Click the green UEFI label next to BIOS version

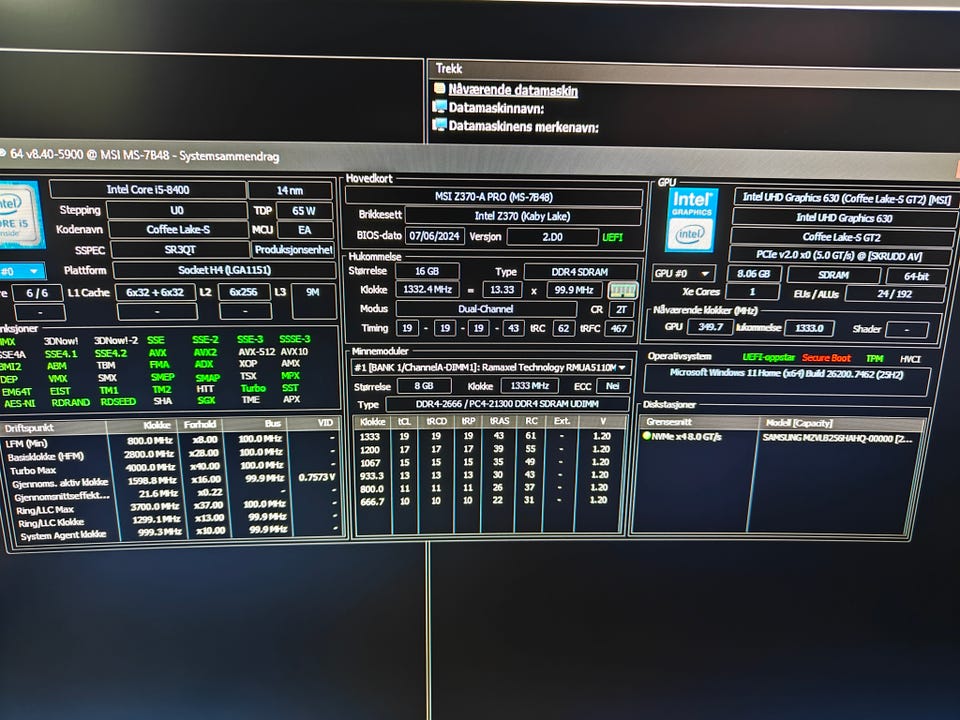click(613, 237)
